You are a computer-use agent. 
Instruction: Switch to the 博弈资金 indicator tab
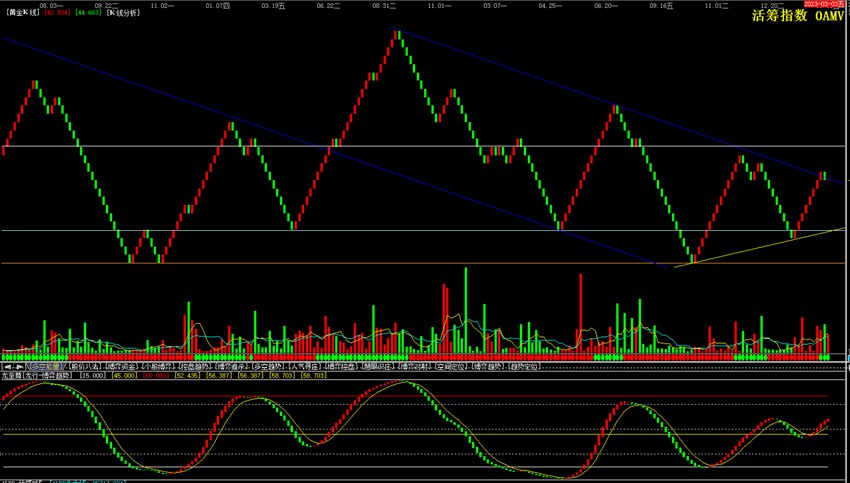coord(120,367)
